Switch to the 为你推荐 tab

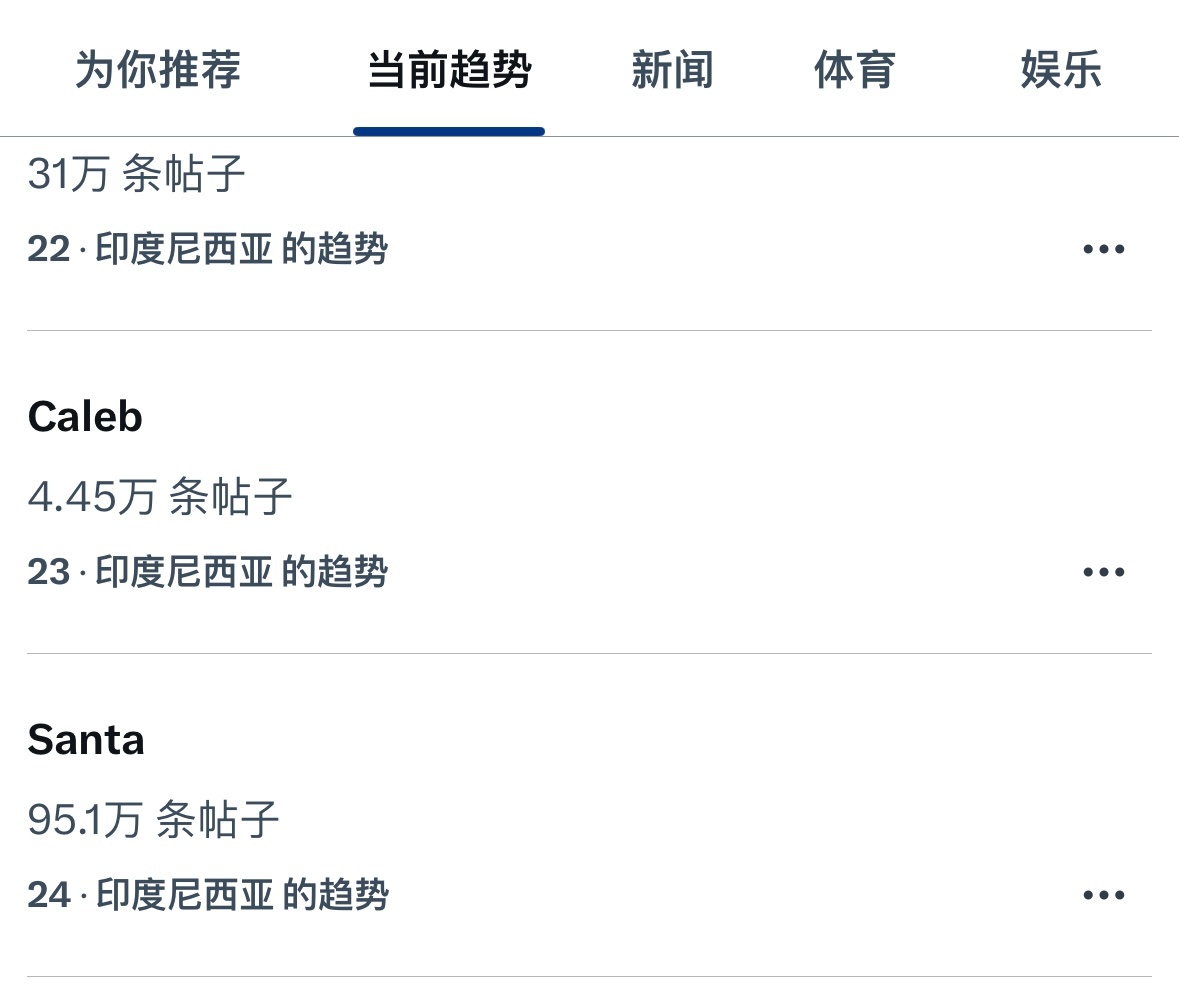(x=158, y=71)
